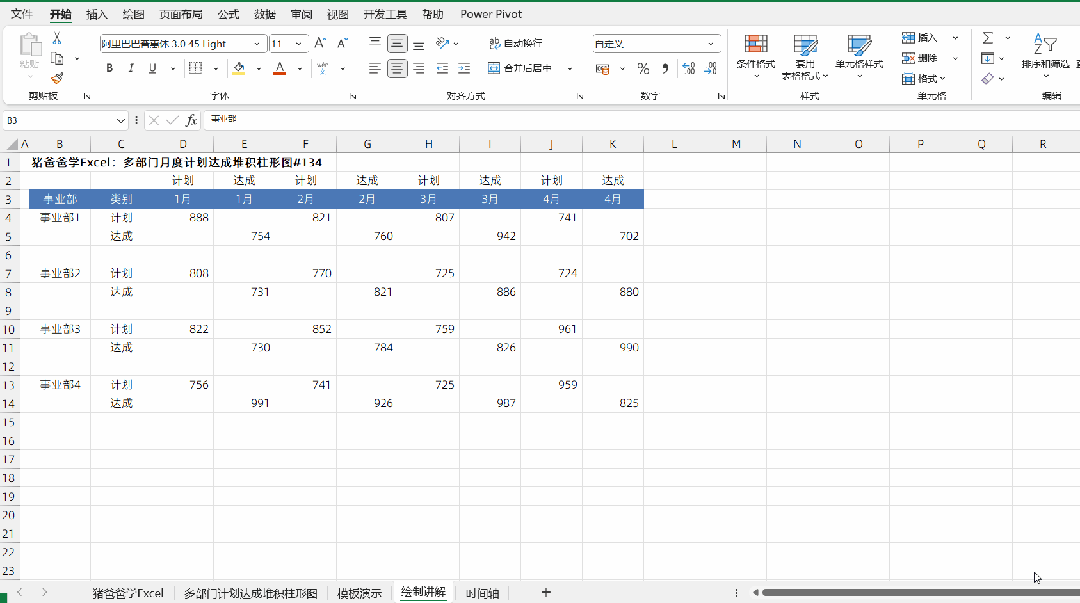Toggle Italic formatting

pyautogui.click(x=131, y=68)
